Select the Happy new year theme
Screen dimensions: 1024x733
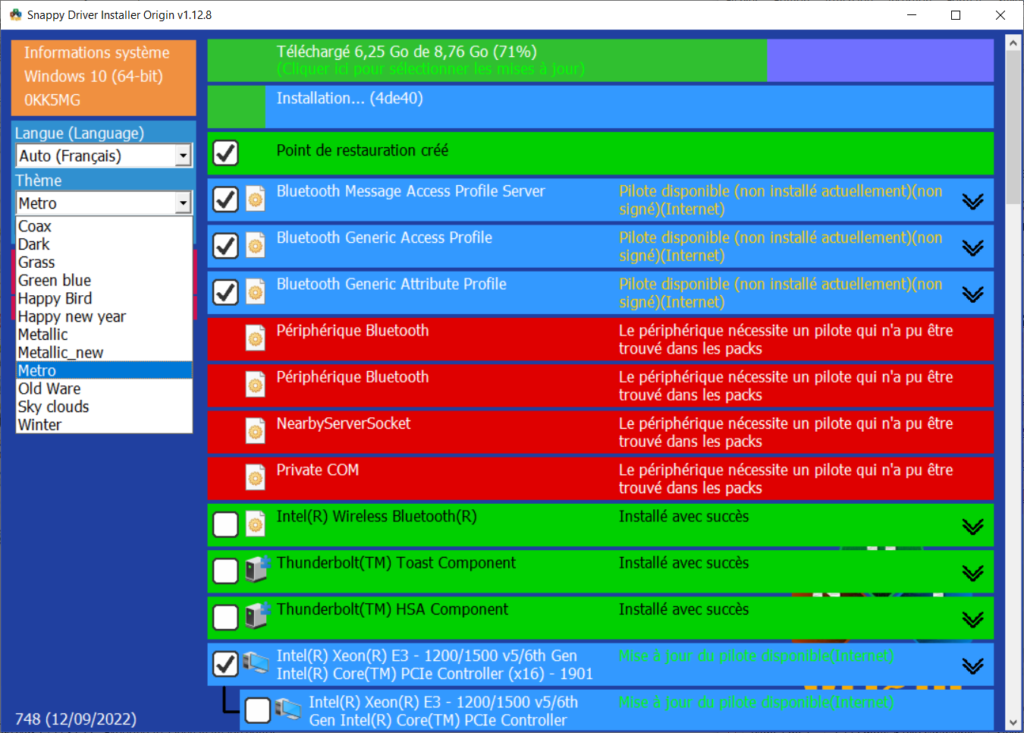pos(104,317)
